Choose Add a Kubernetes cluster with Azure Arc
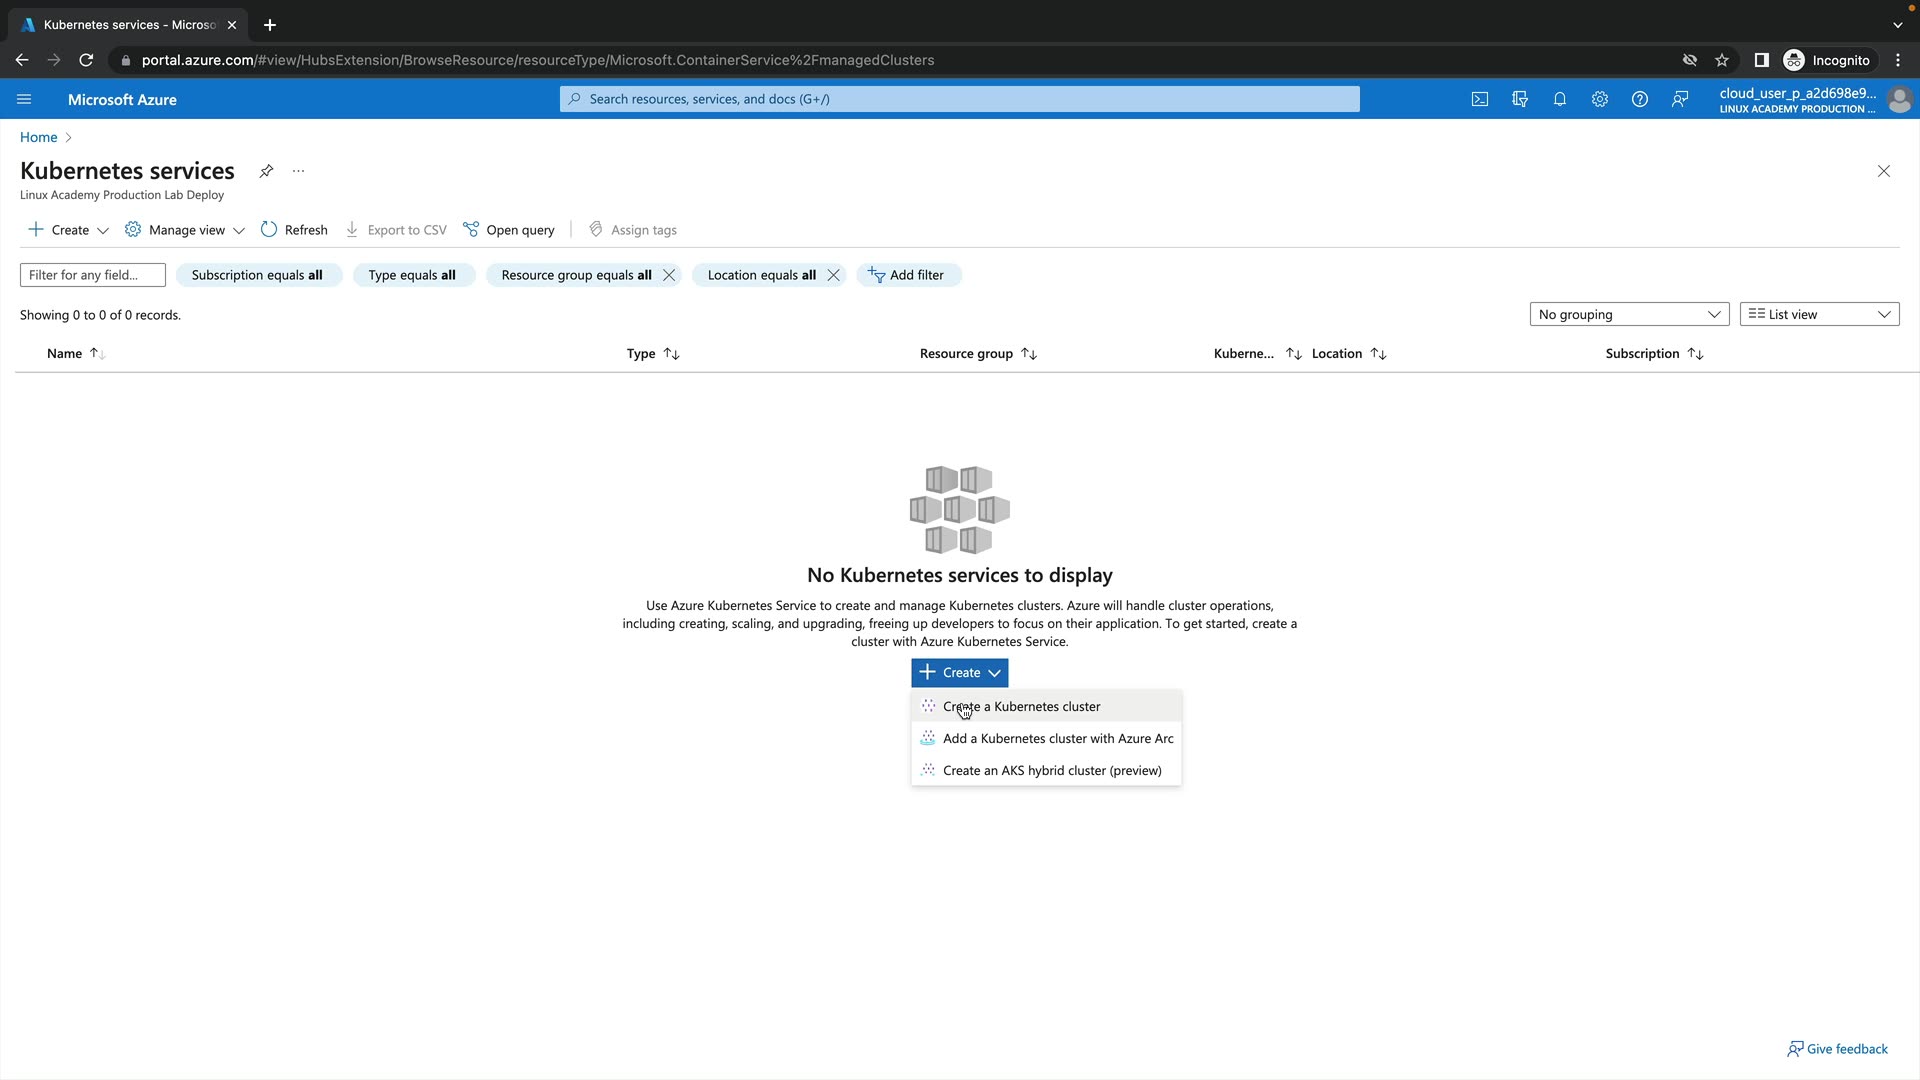This screenshot has width=1920, height=1080. pyautogui.click(x=1057, y=739)
